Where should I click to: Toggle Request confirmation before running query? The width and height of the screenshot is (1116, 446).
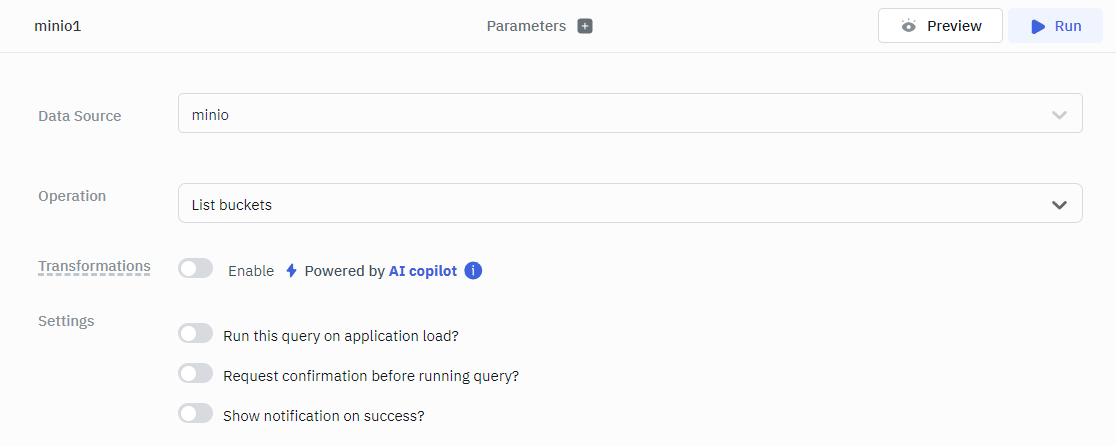coord(196,374)
